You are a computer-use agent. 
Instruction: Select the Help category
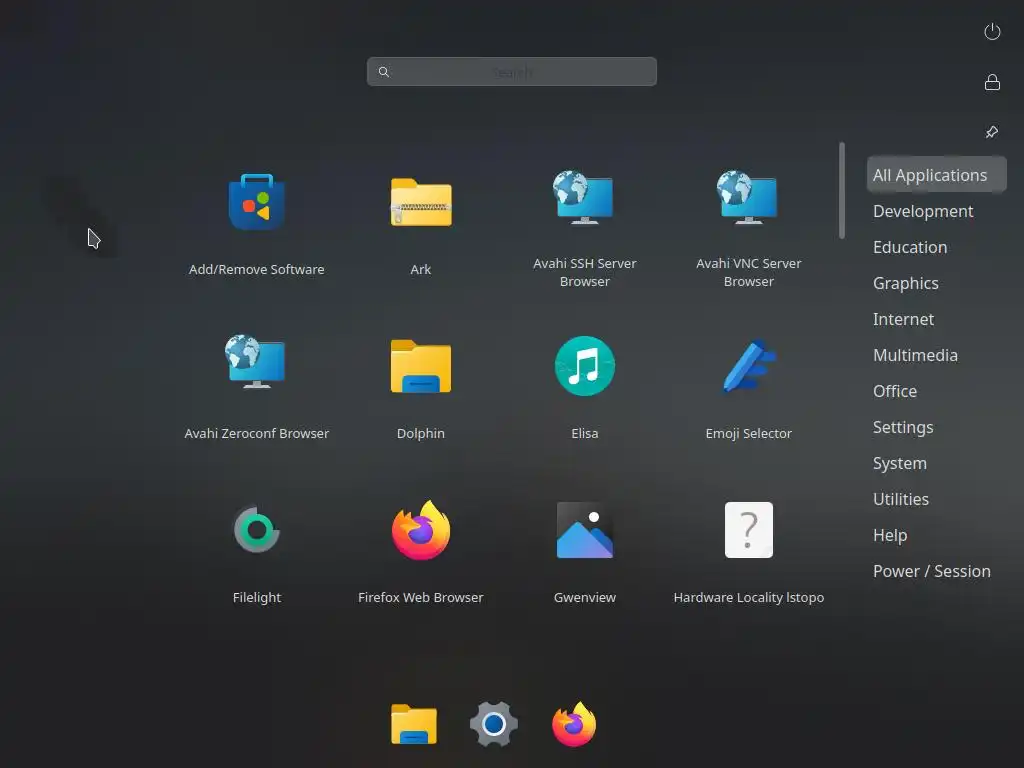coord(889,535)
